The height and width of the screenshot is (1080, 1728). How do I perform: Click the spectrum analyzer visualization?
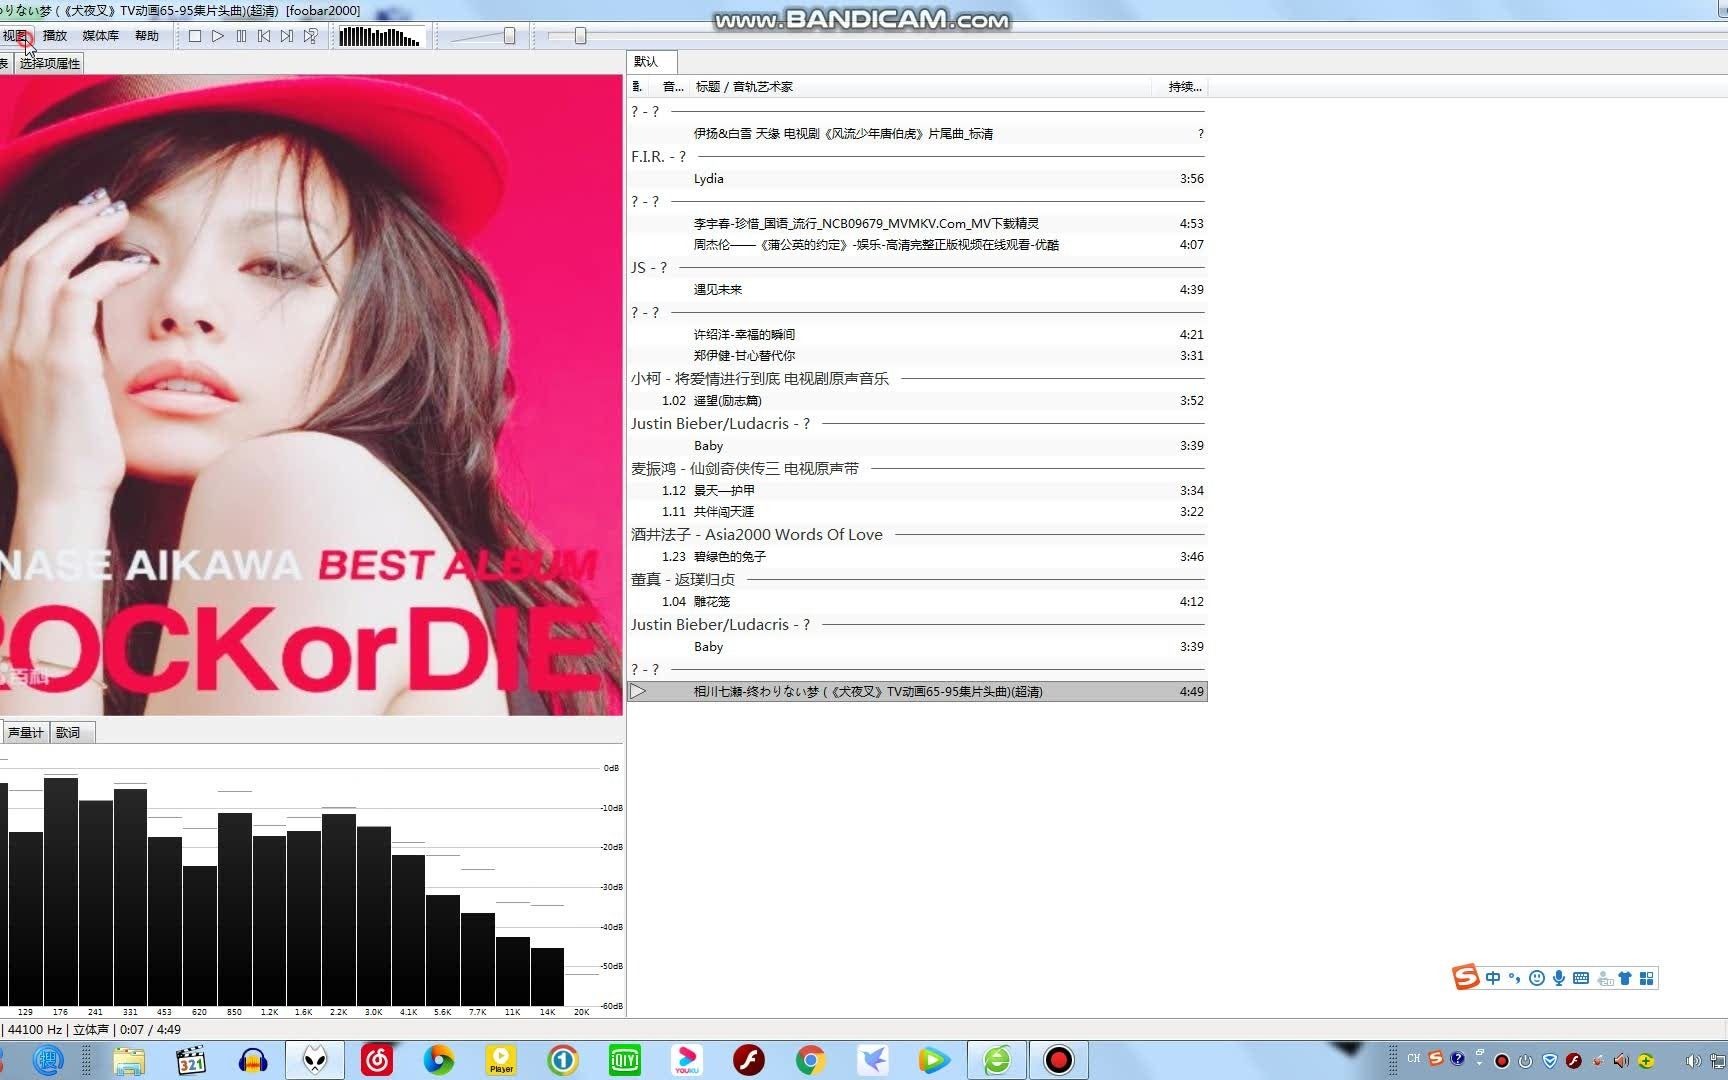(x=311, y=880)
